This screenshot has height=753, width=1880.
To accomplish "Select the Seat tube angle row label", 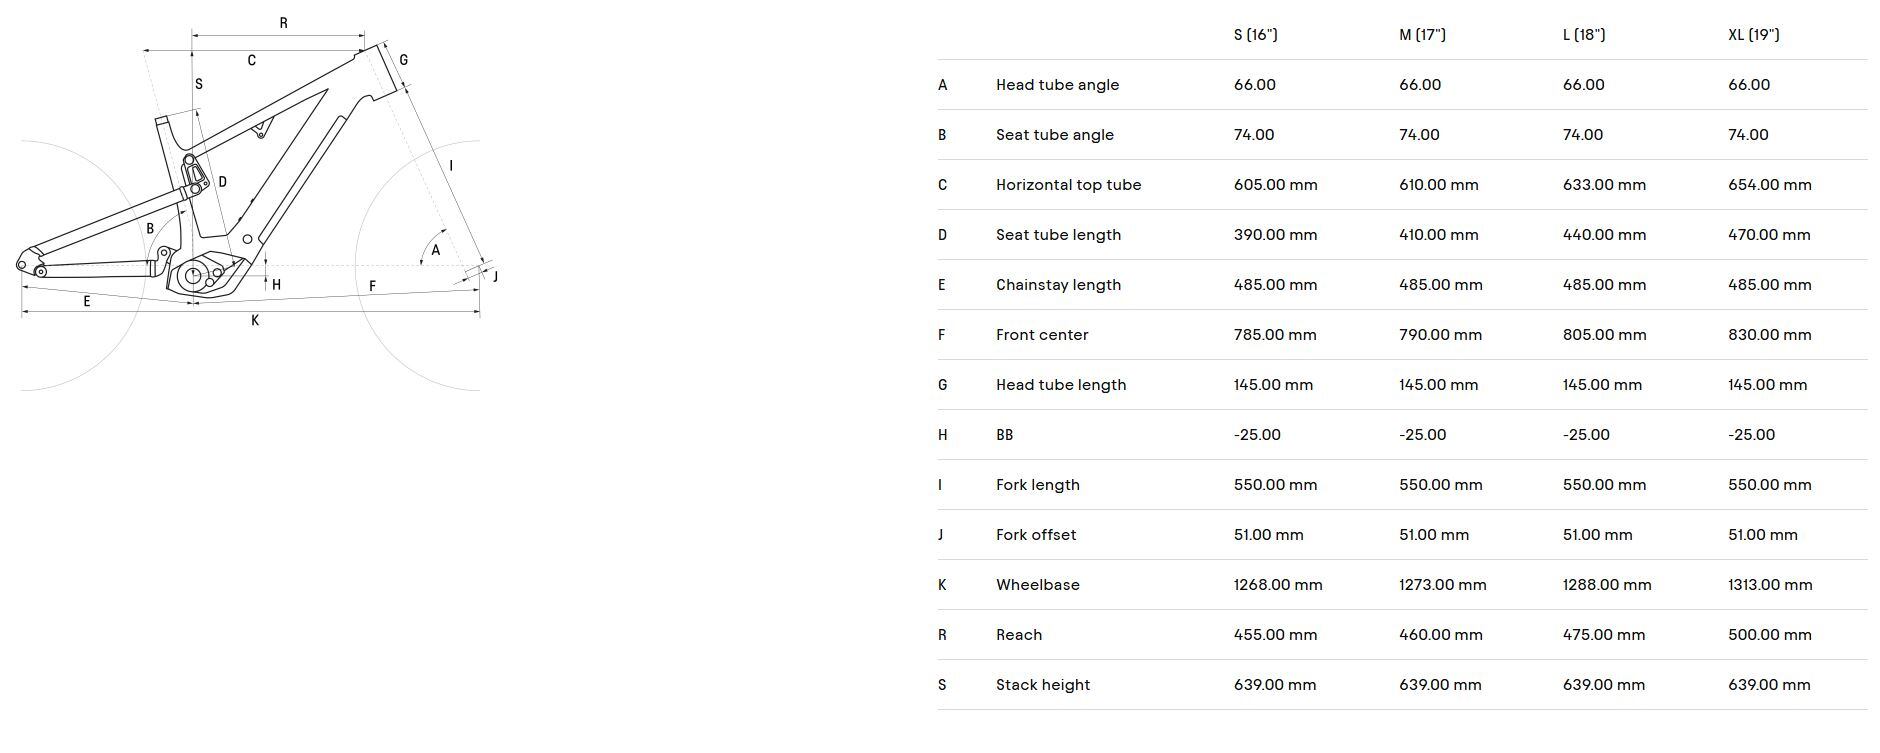I will [x=1054, y=135].
